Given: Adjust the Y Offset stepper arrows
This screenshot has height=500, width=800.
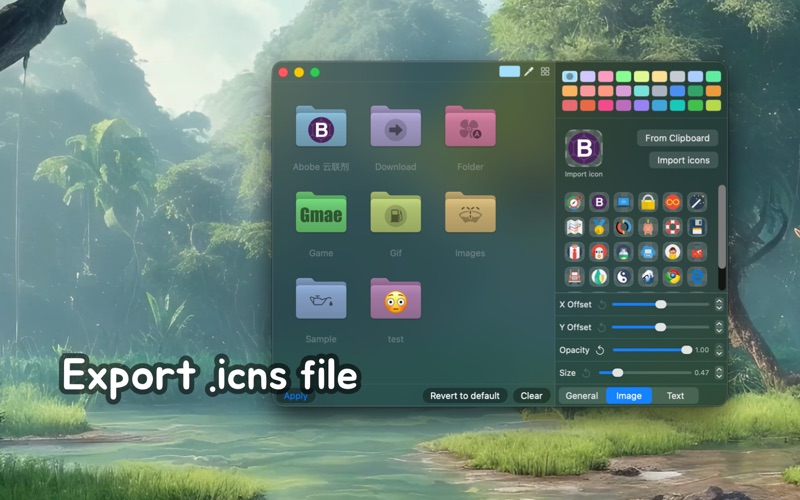Looking at the screenshot, I should click(x=719, y=328).
